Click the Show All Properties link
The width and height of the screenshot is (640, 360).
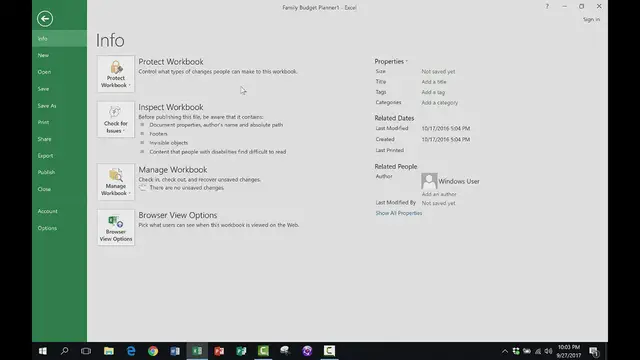pos(399,213)
